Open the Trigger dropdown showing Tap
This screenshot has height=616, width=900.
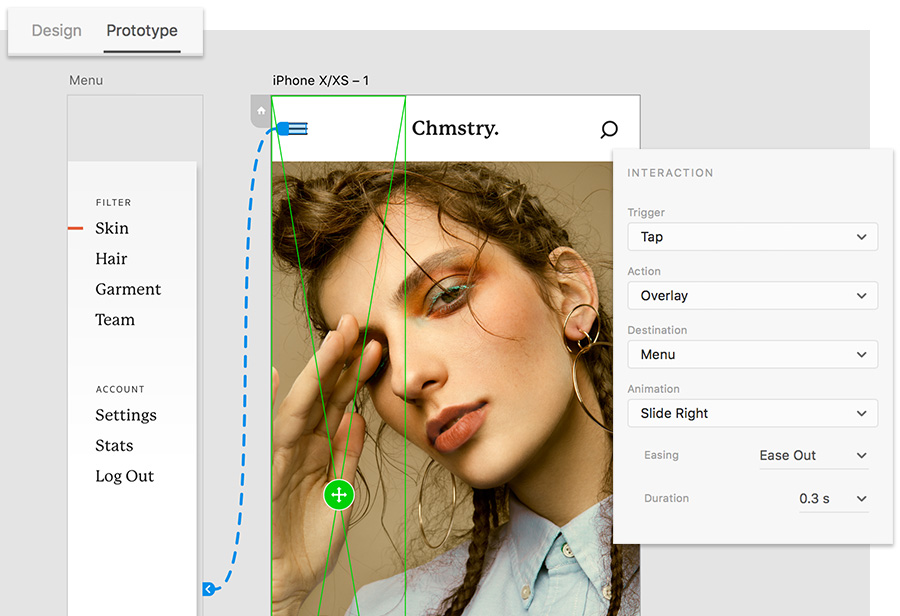point(752,237)
